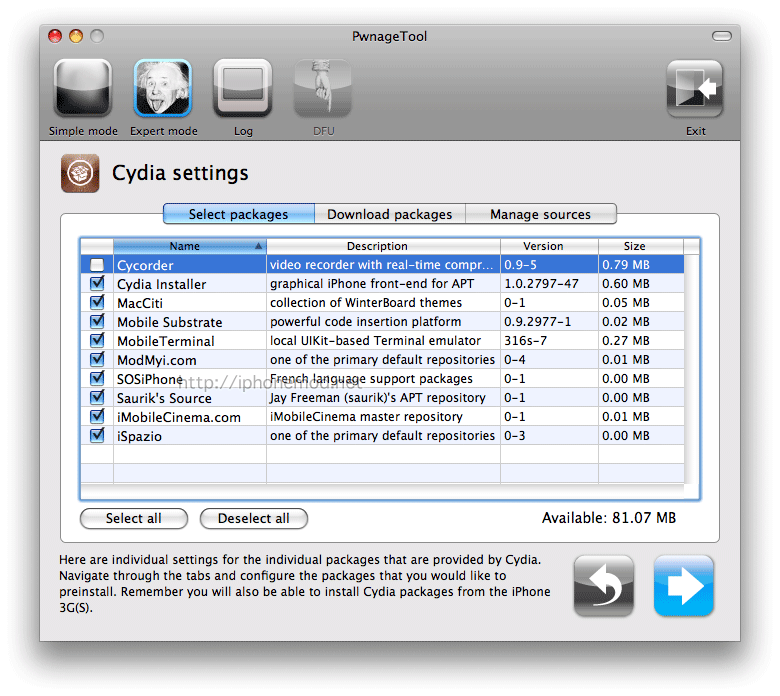Click 'local UIKit-based Terminal emulator' description
Screen dimensions: 780x696
point(375,340)
